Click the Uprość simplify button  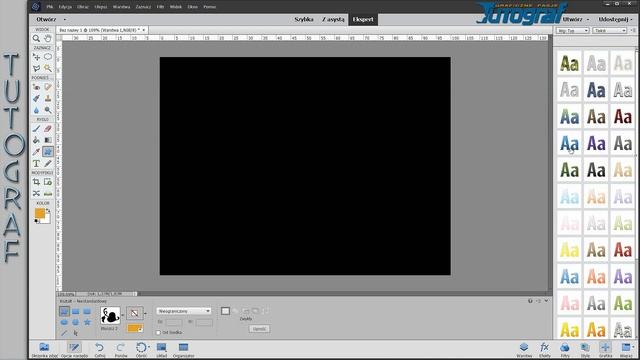click(x=259, y=329)
